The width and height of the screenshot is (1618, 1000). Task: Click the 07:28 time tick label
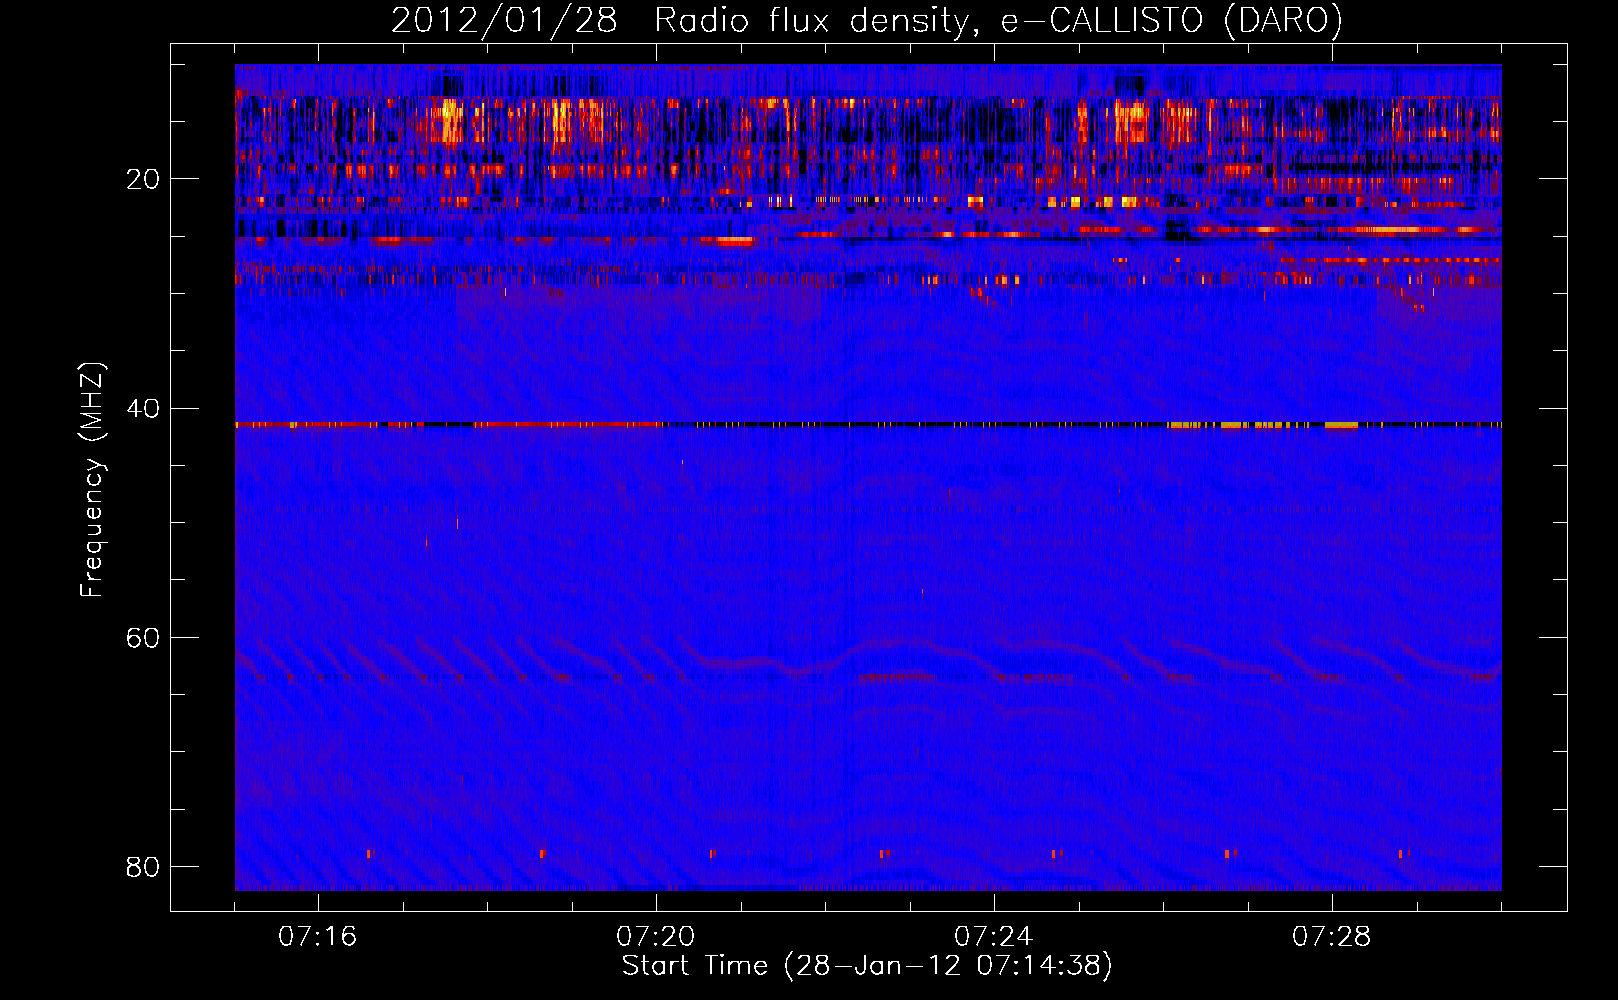(1331, 937)
